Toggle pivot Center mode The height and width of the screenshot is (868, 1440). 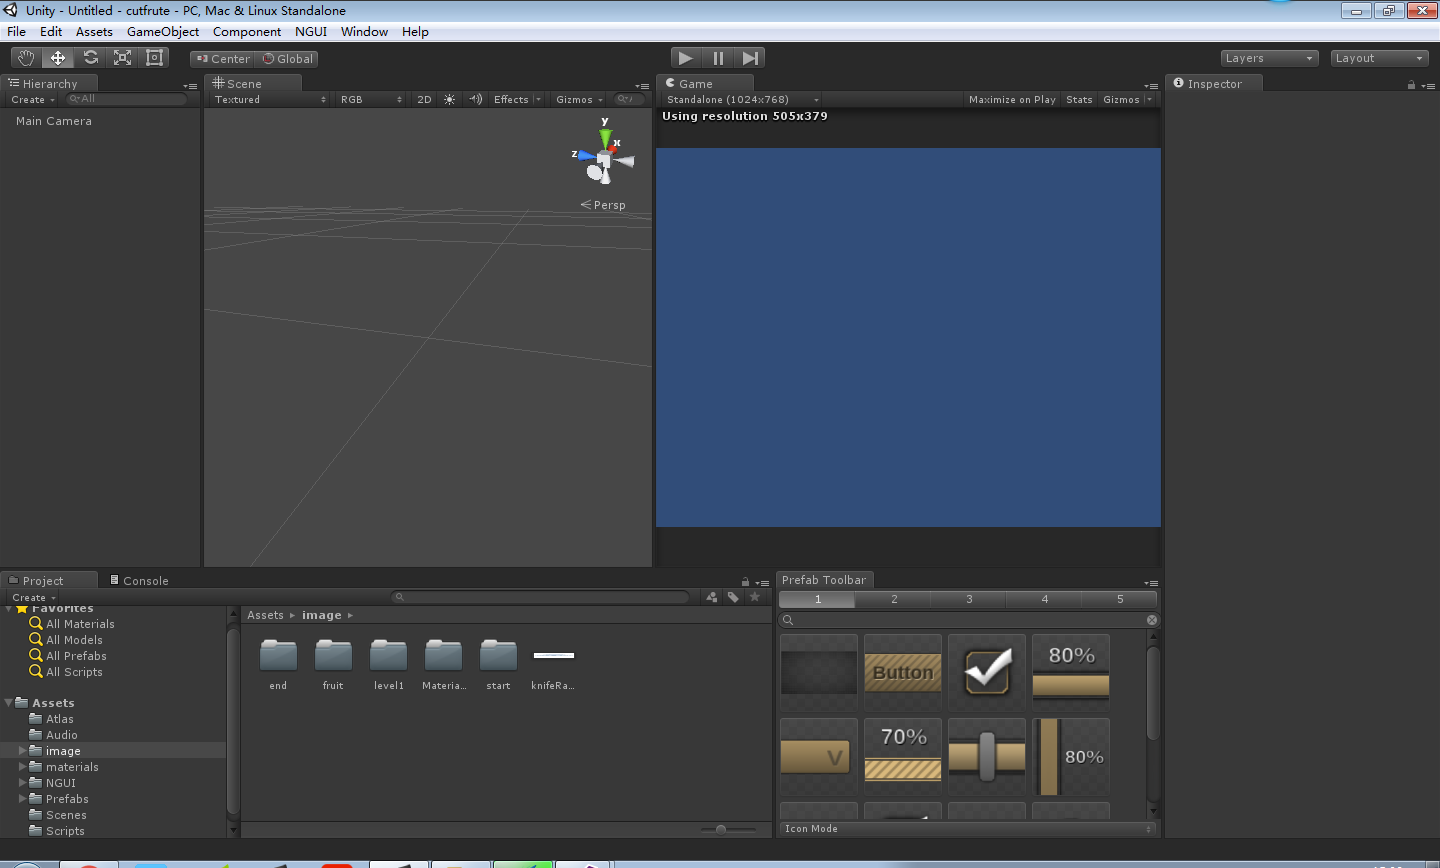point(223,59)
